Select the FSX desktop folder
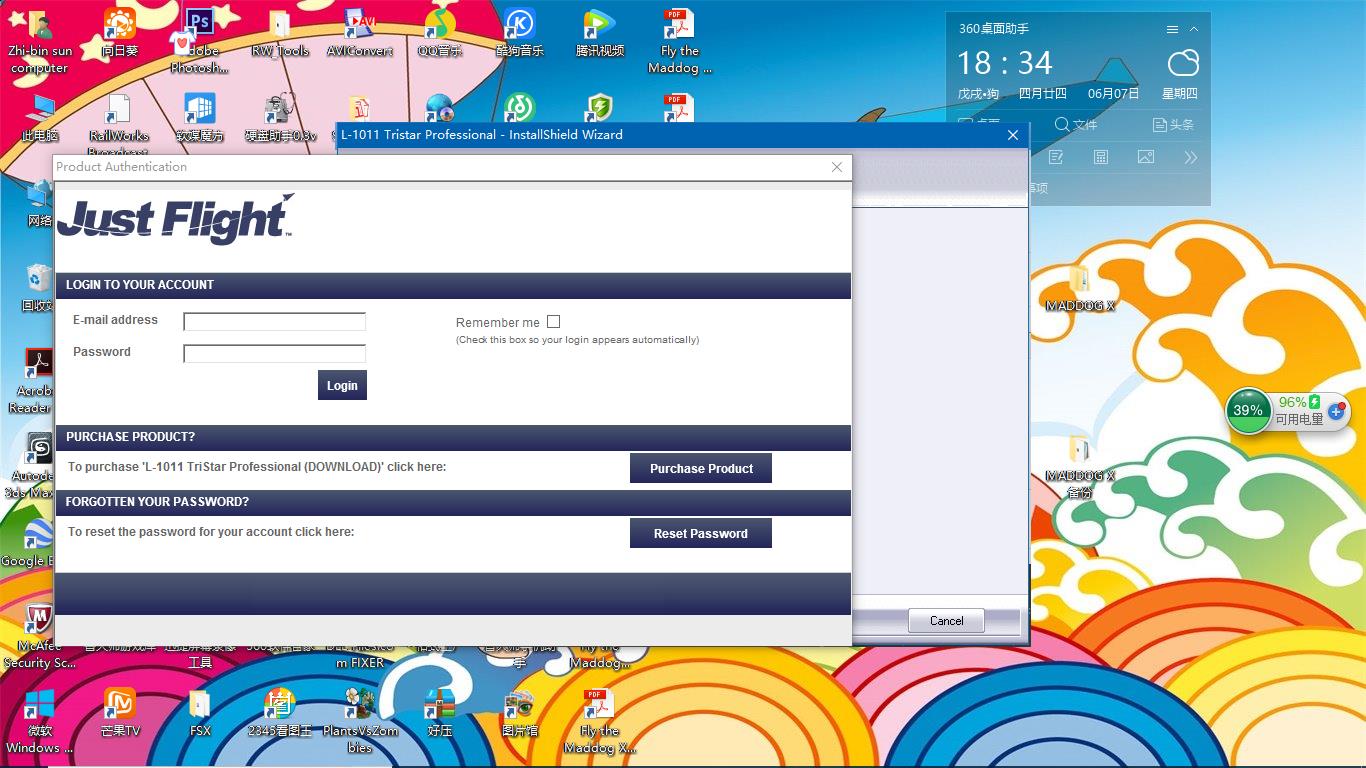The image size is (1366, 768). 200,713
